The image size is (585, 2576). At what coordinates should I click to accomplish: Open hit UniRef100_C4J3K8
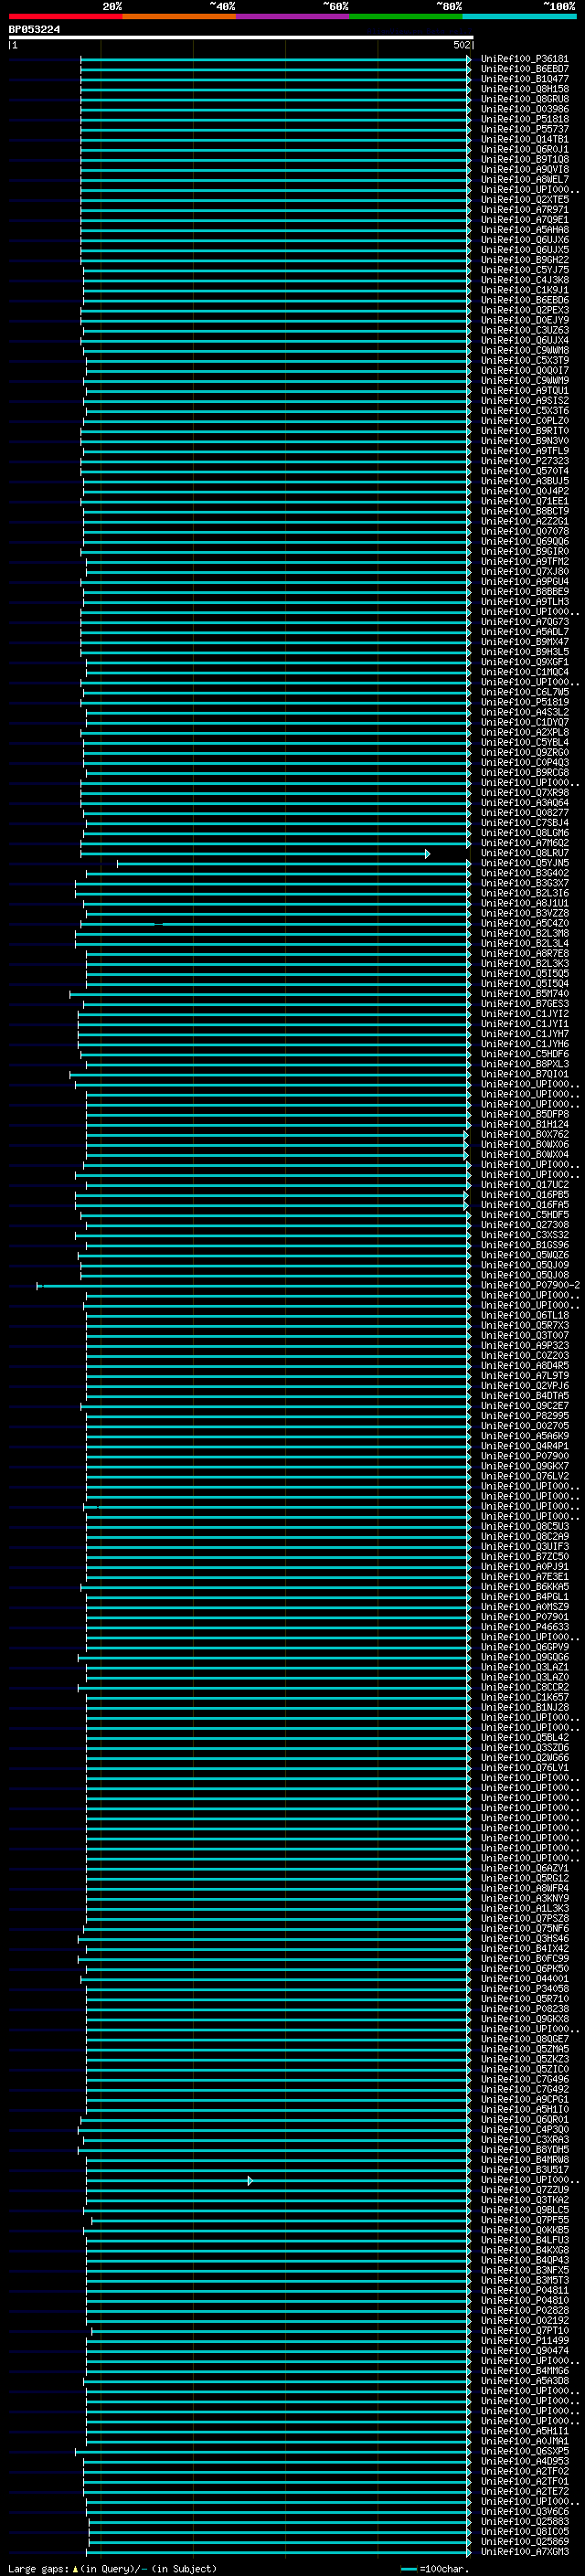524,280
